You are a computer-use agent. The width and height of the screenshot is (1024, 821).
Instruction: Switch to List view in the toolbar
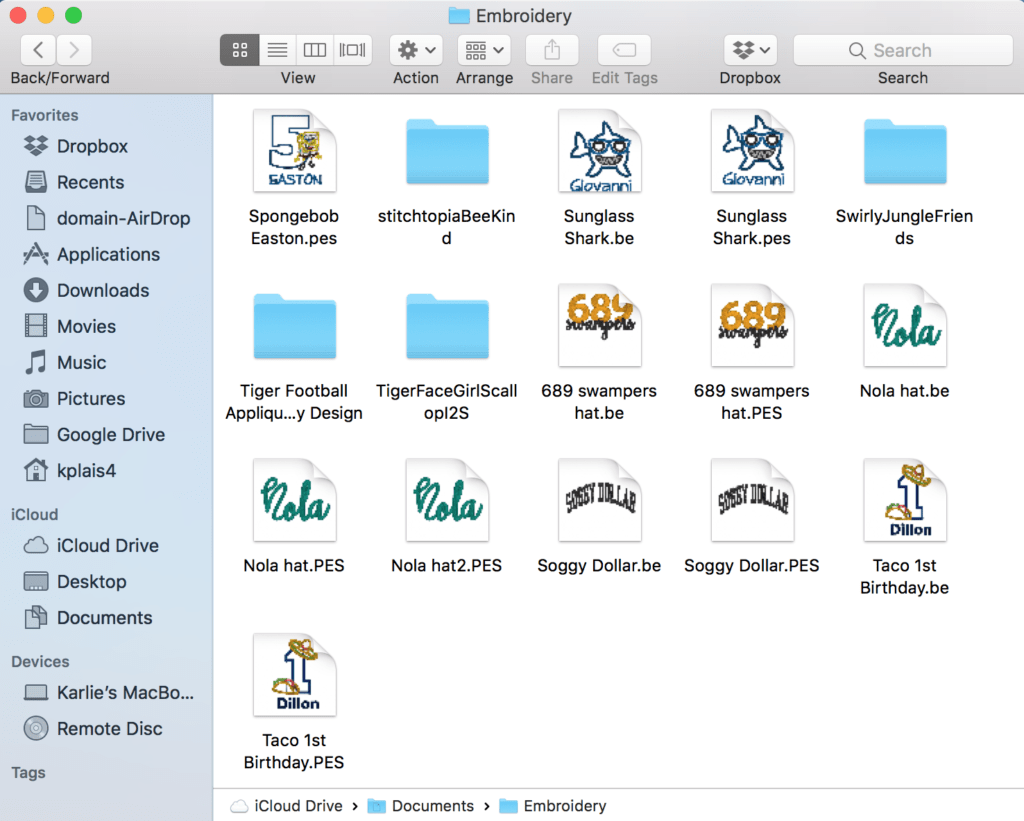(277, 50)
